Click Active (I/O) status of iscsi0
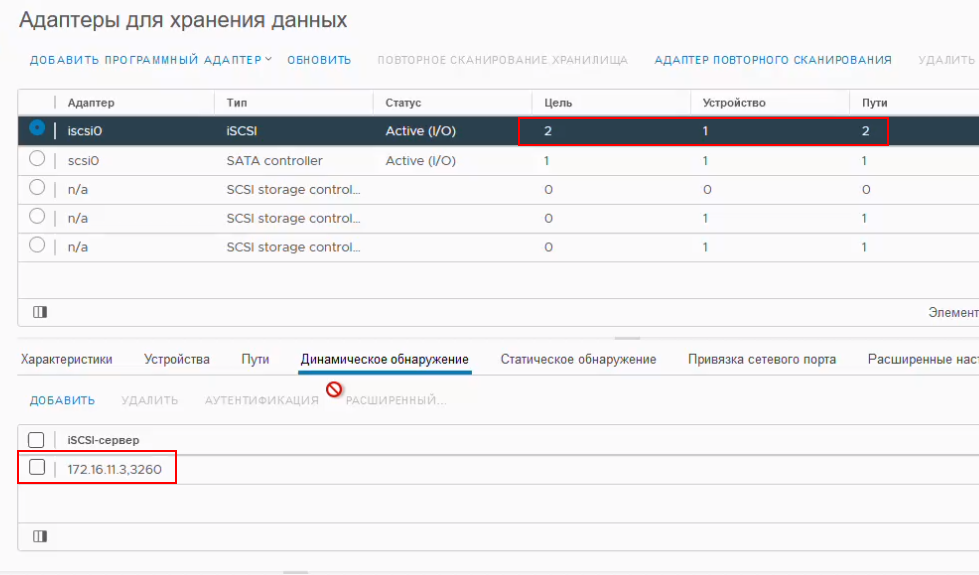Image resolution: width=979 pixels, height=575 pixels. pyautogui.click(x=421, y=131)
